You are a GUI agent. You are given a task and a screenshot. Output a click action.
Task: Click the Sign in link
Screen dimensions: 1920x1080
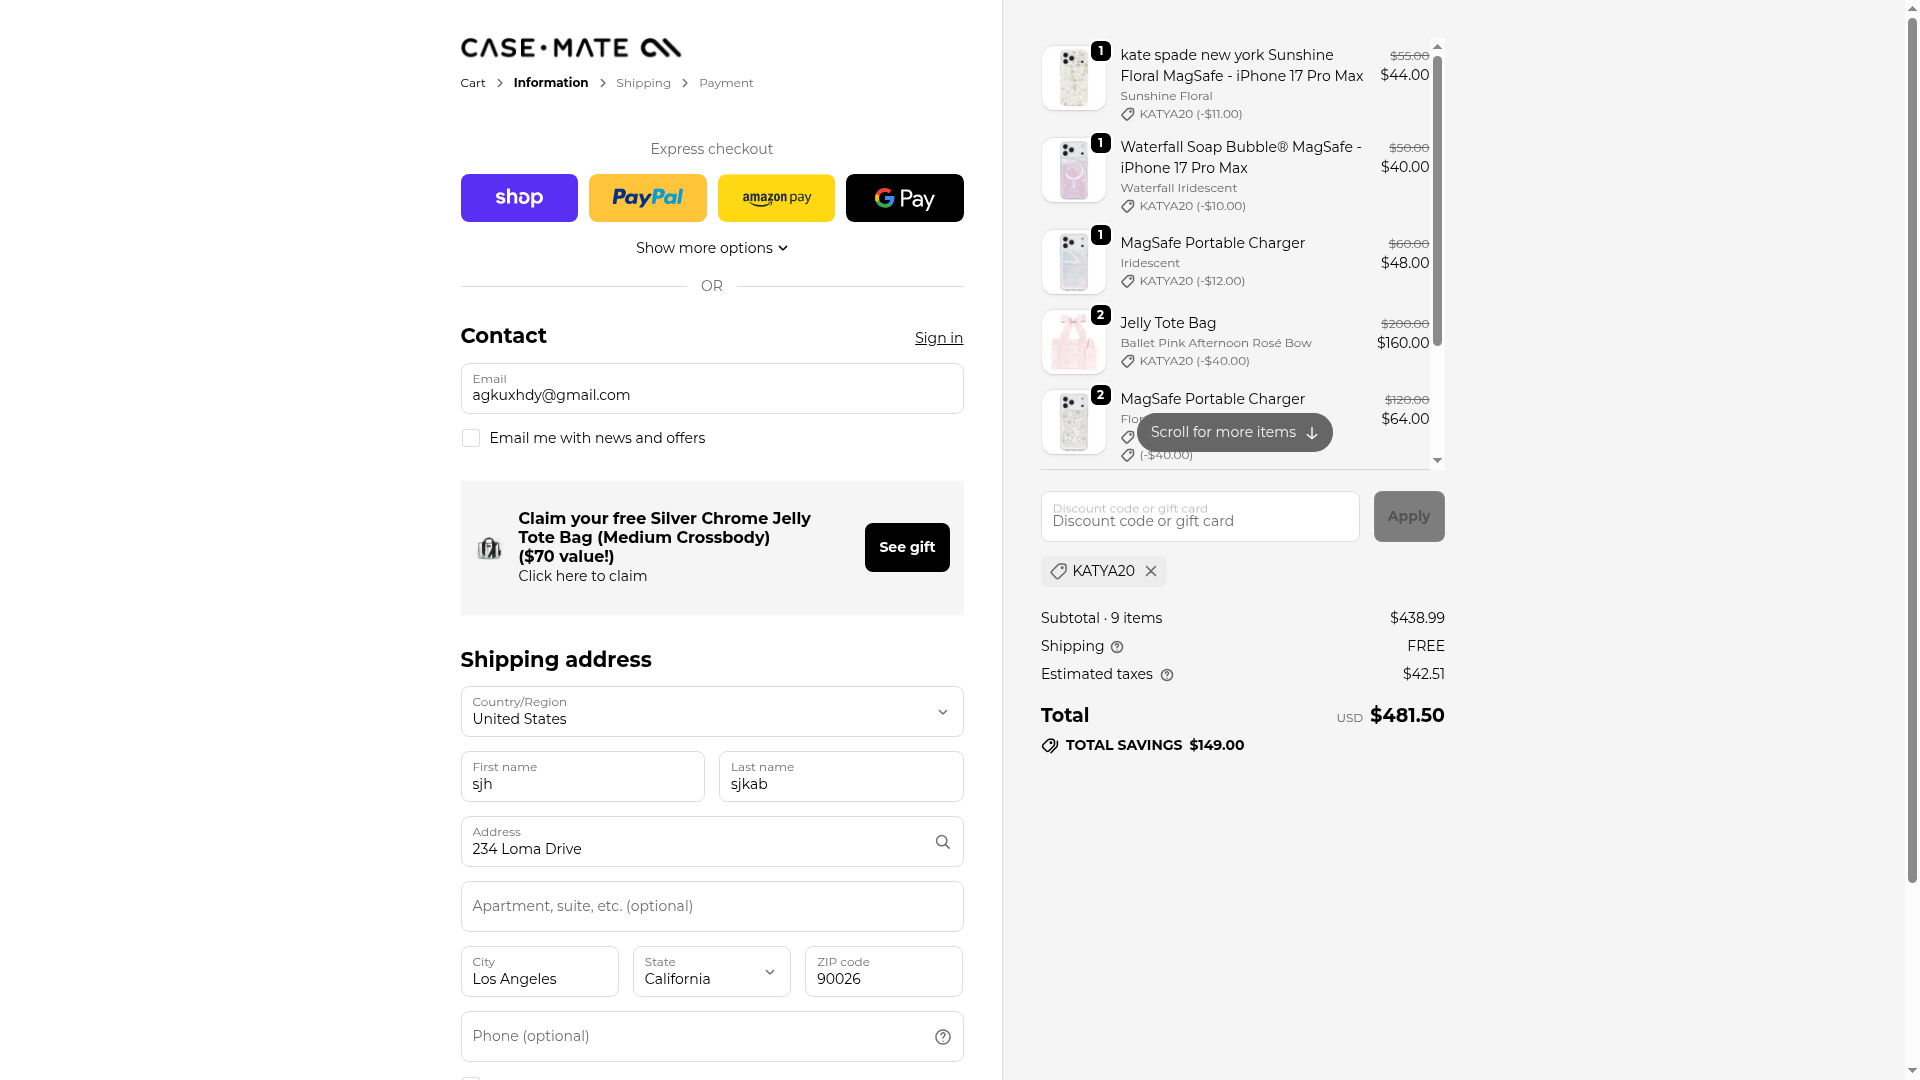(938, 338)
